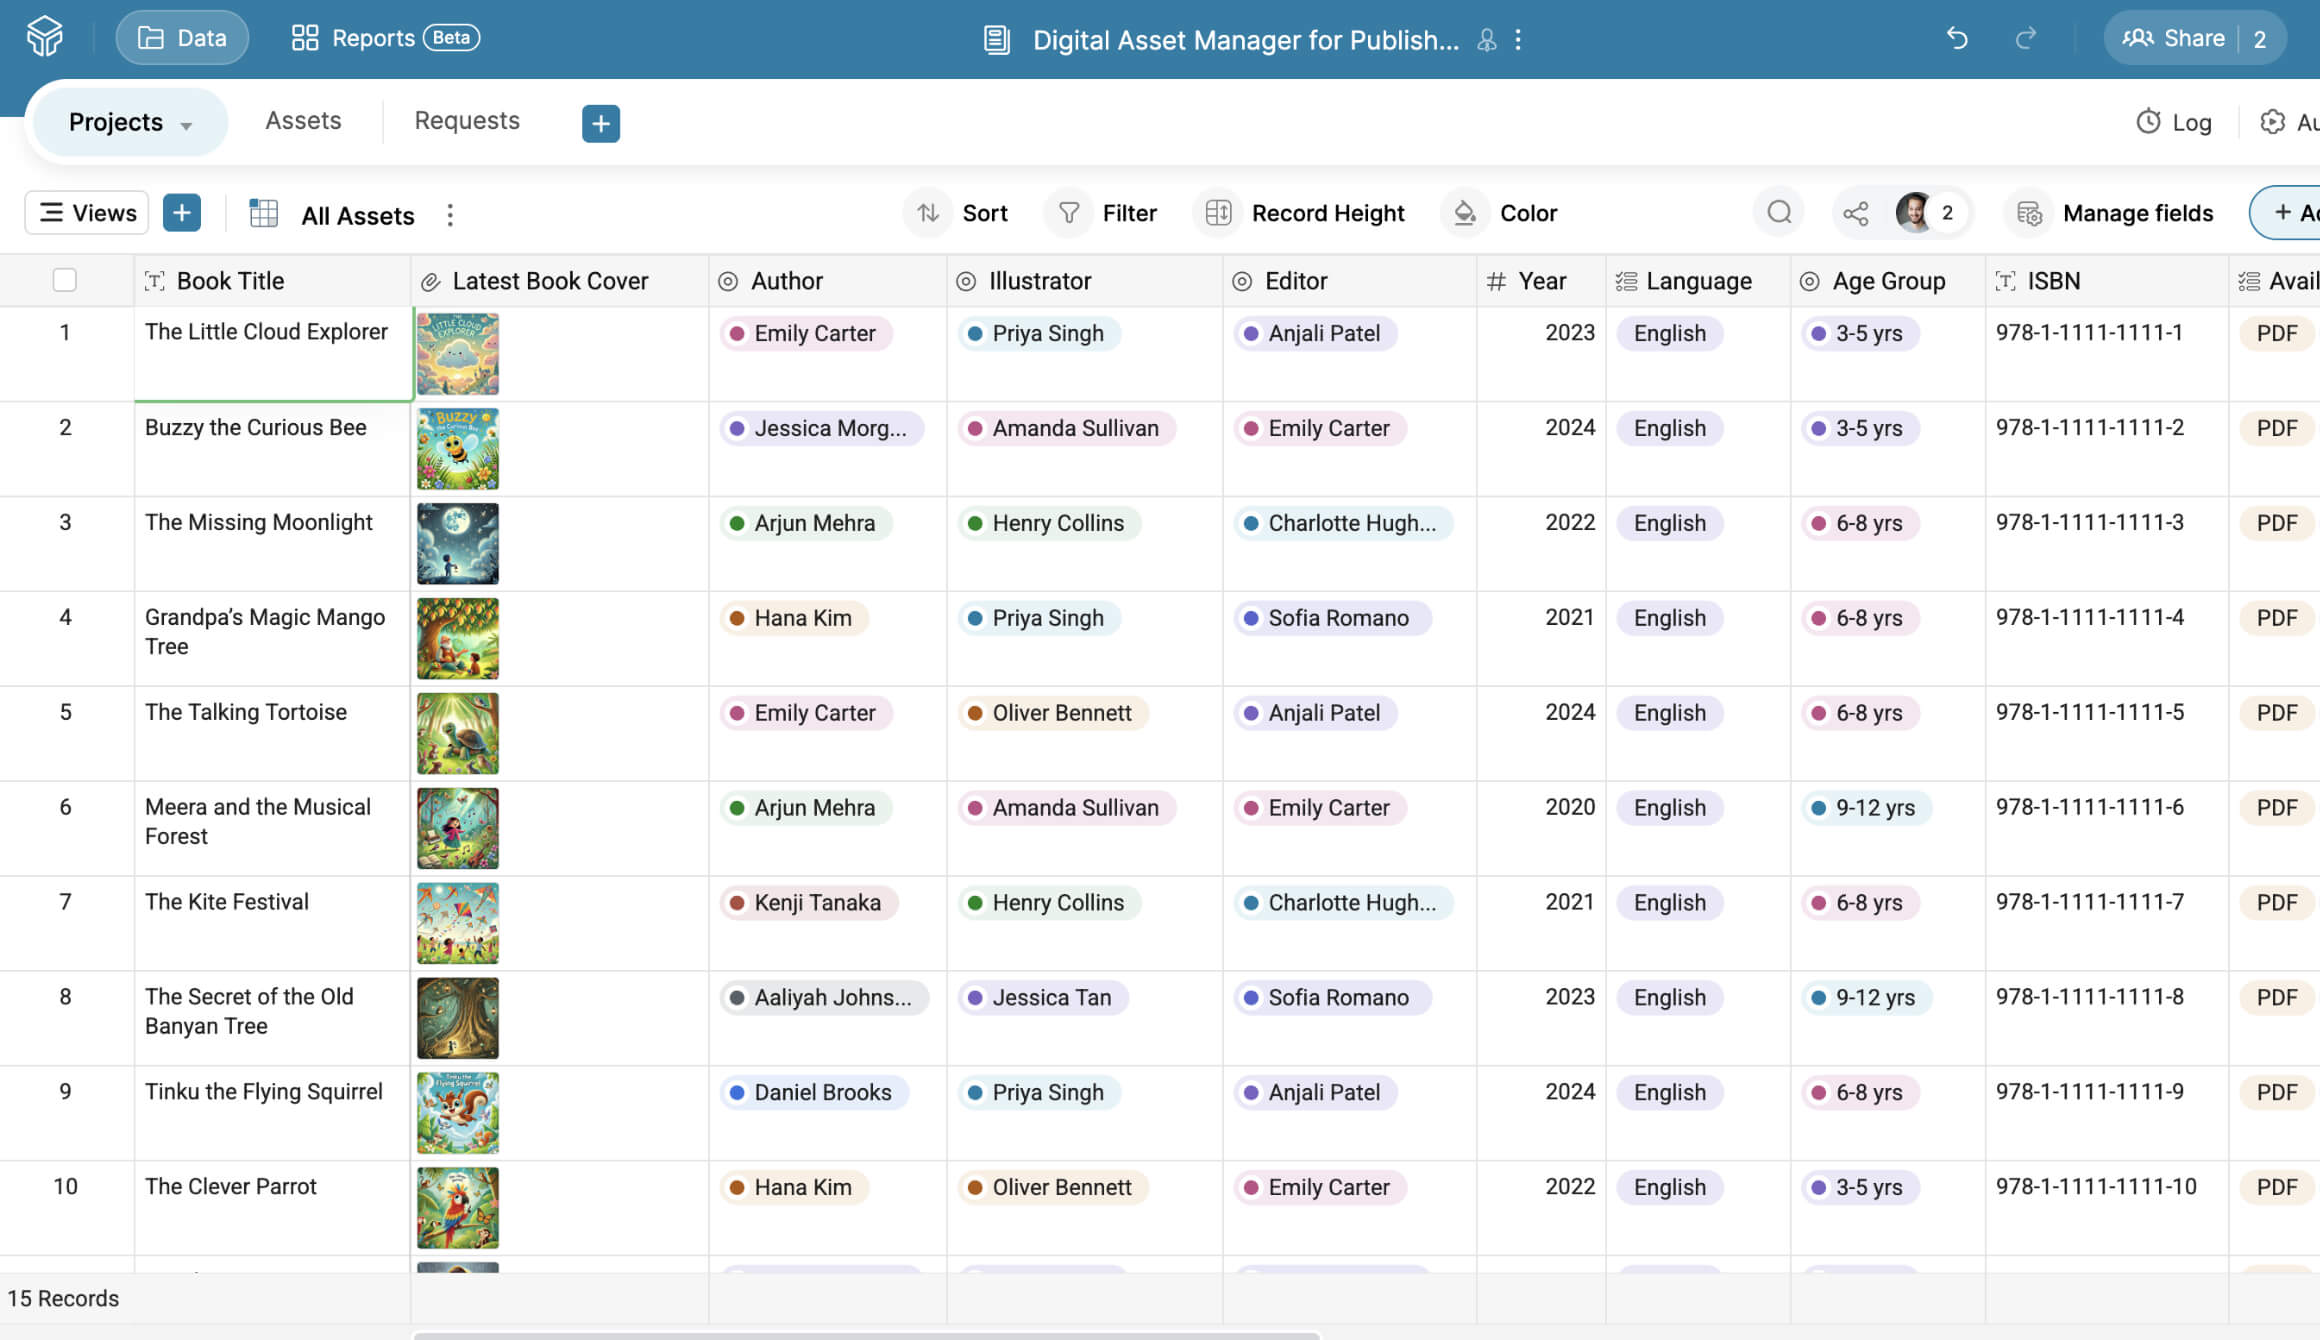Switch to the Assets tab
The height and width of the screenshot is (1340, 2320).
[303, 121]
